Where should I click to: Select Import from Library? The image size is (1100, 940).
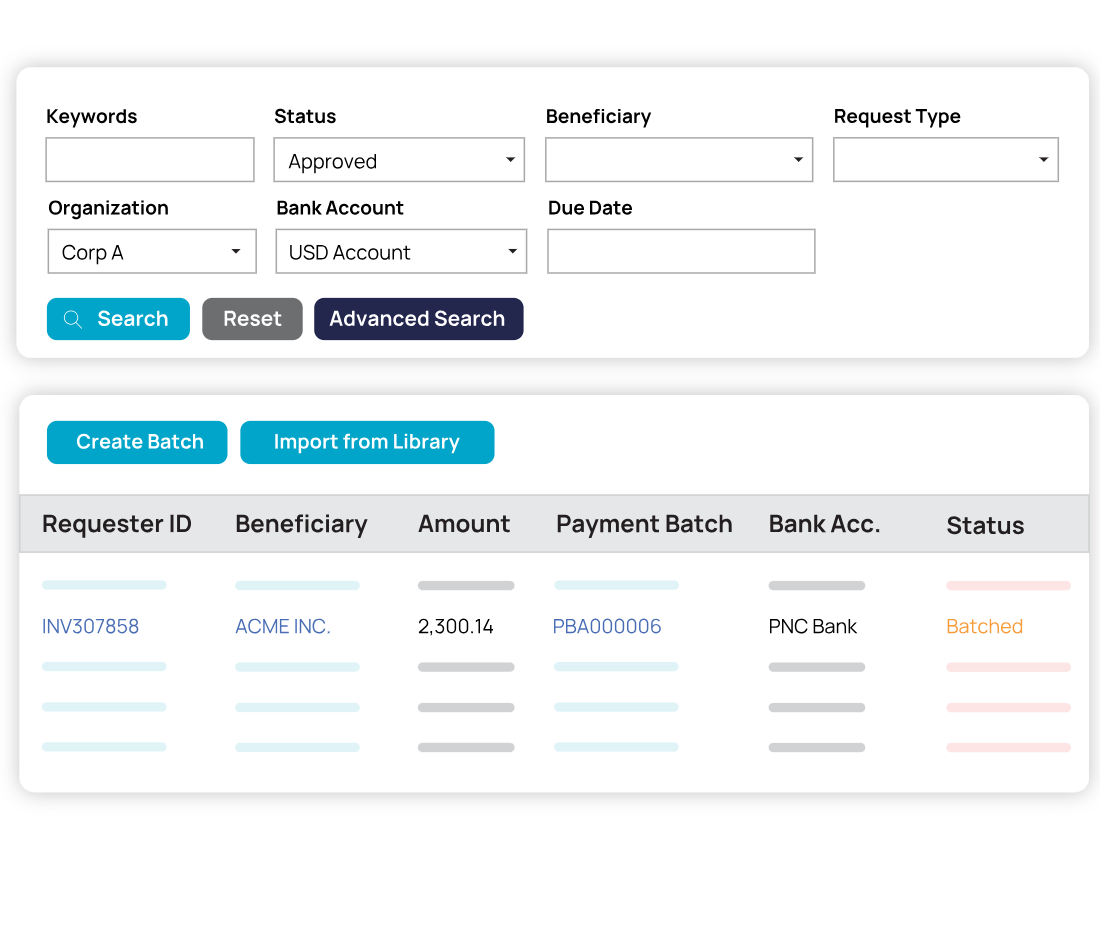pos(367,441)
